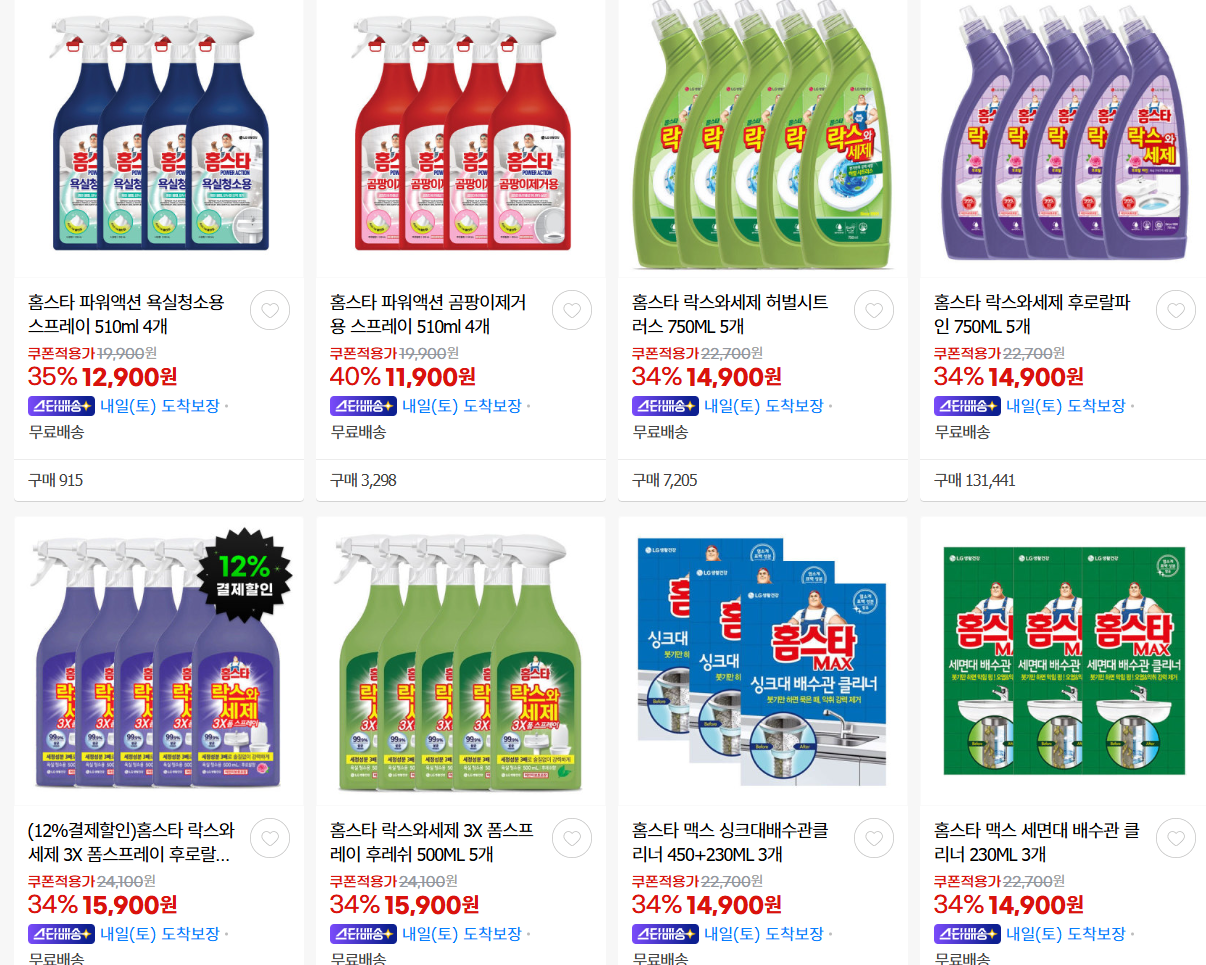Click the 34% 15,900원 price on 후레쉬 500ML
The height and width of the screenshot is (965, 1206).
pos(405,905)
